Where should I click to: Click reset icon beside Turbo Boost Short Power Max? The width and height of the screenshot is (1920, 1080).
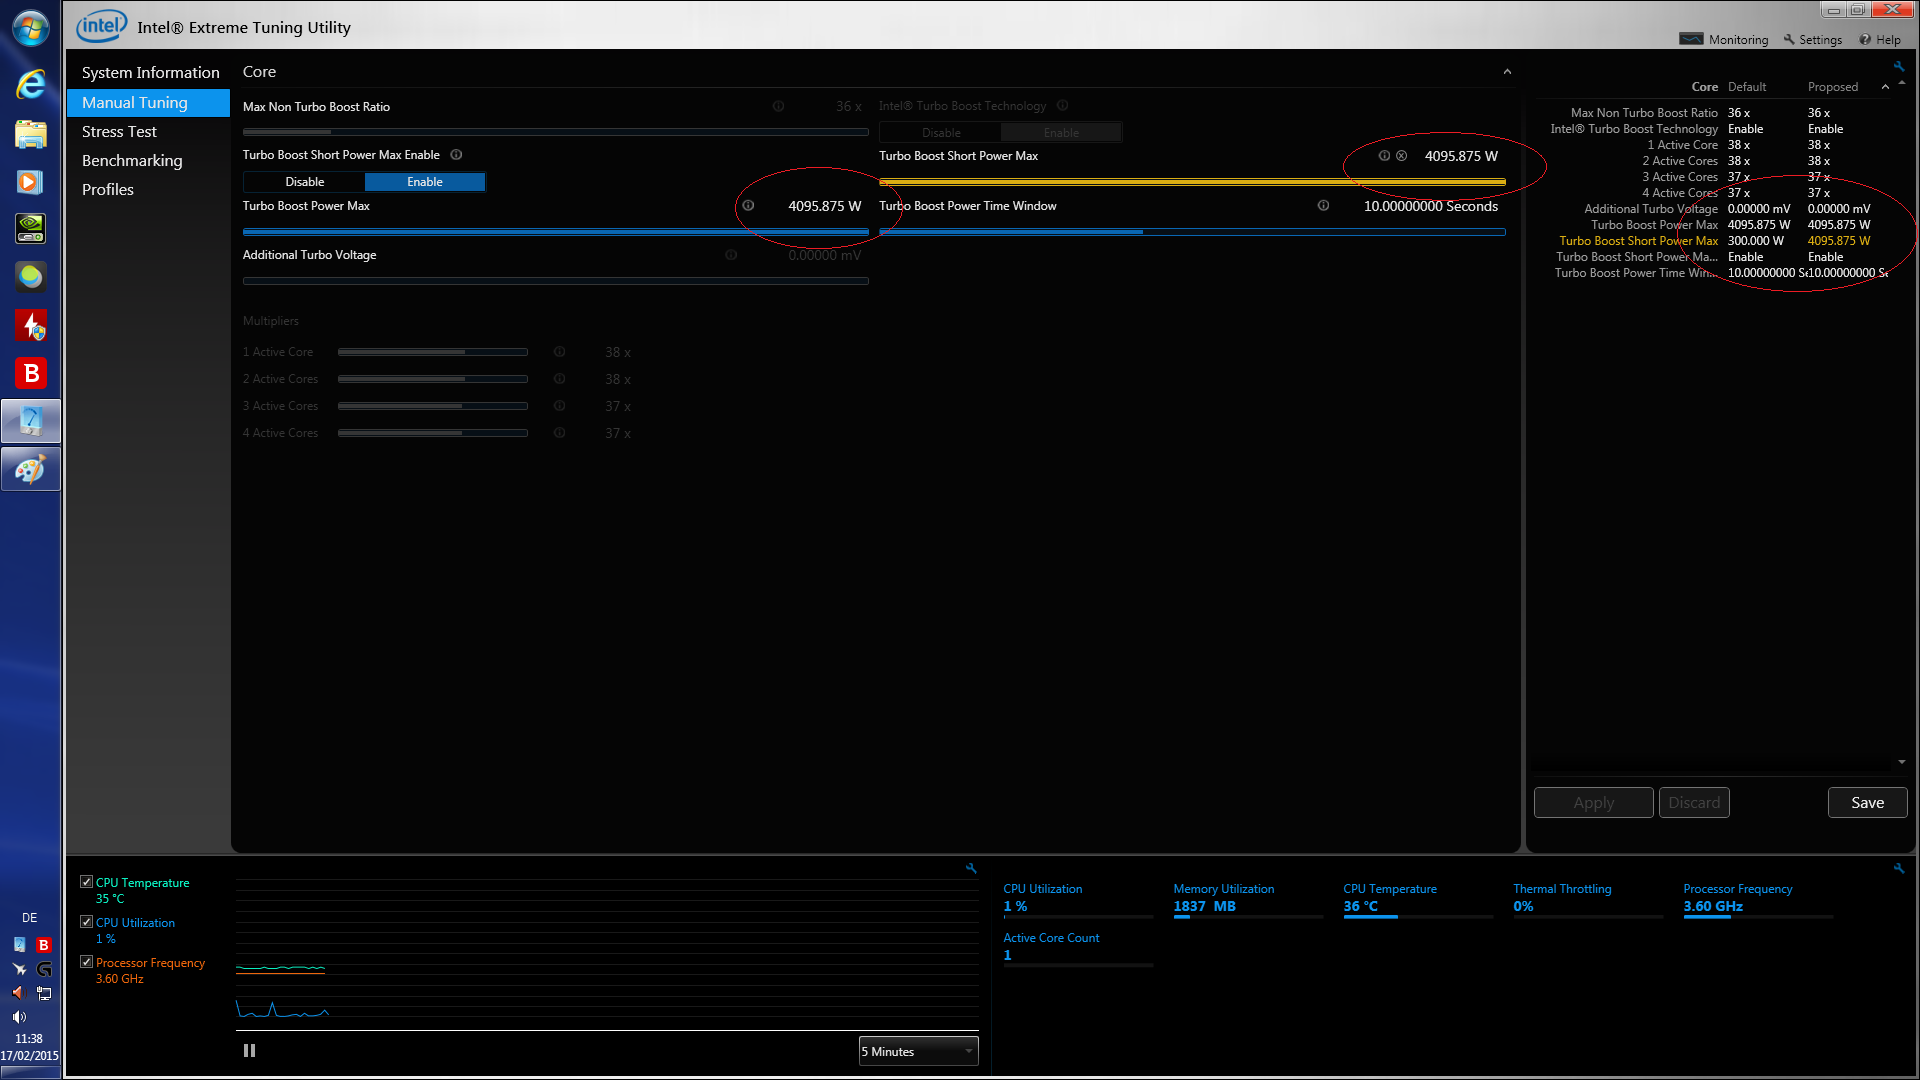click(1402, 156)
